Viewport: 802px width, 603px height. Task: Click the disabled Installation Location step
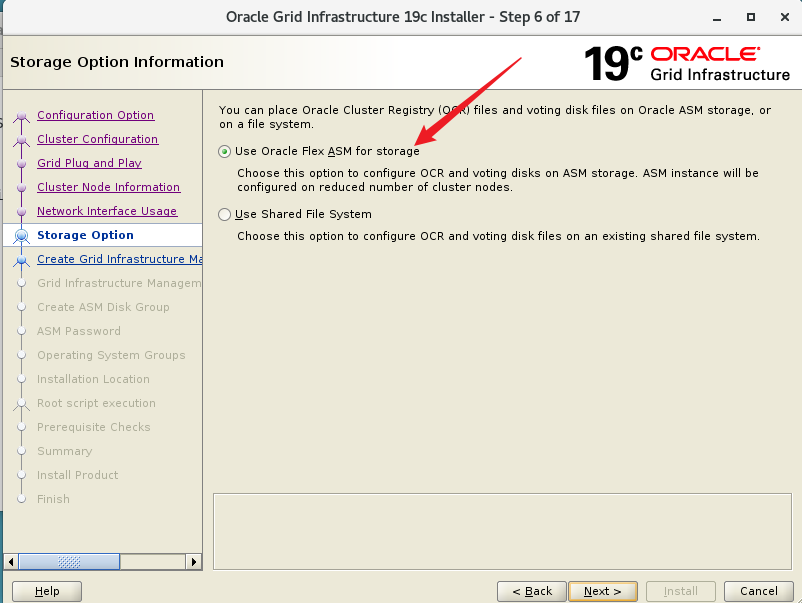click(x=93, y=379)
